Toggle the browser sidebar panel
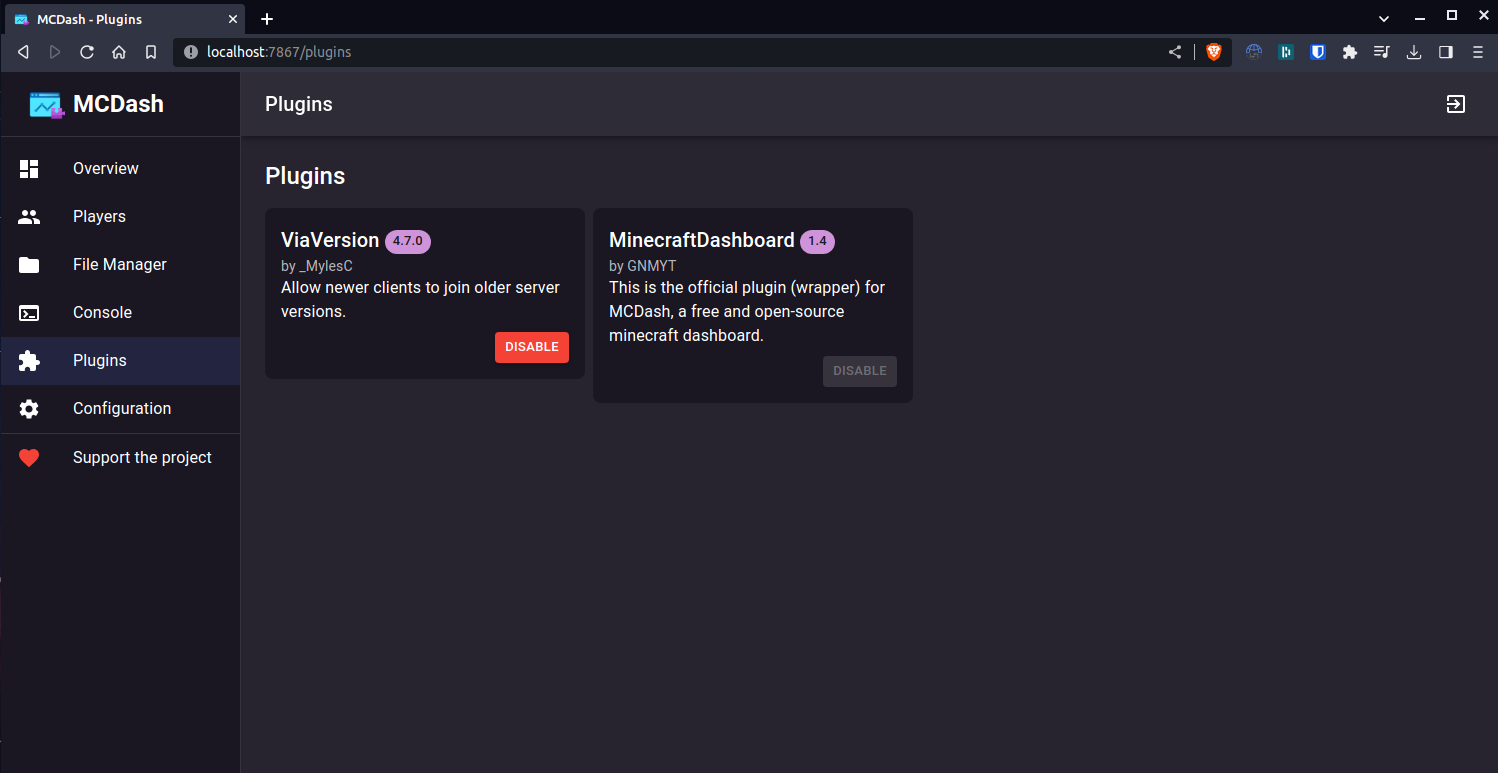The height and width of the screenshot is (773, 1498). click(1445, 52)
